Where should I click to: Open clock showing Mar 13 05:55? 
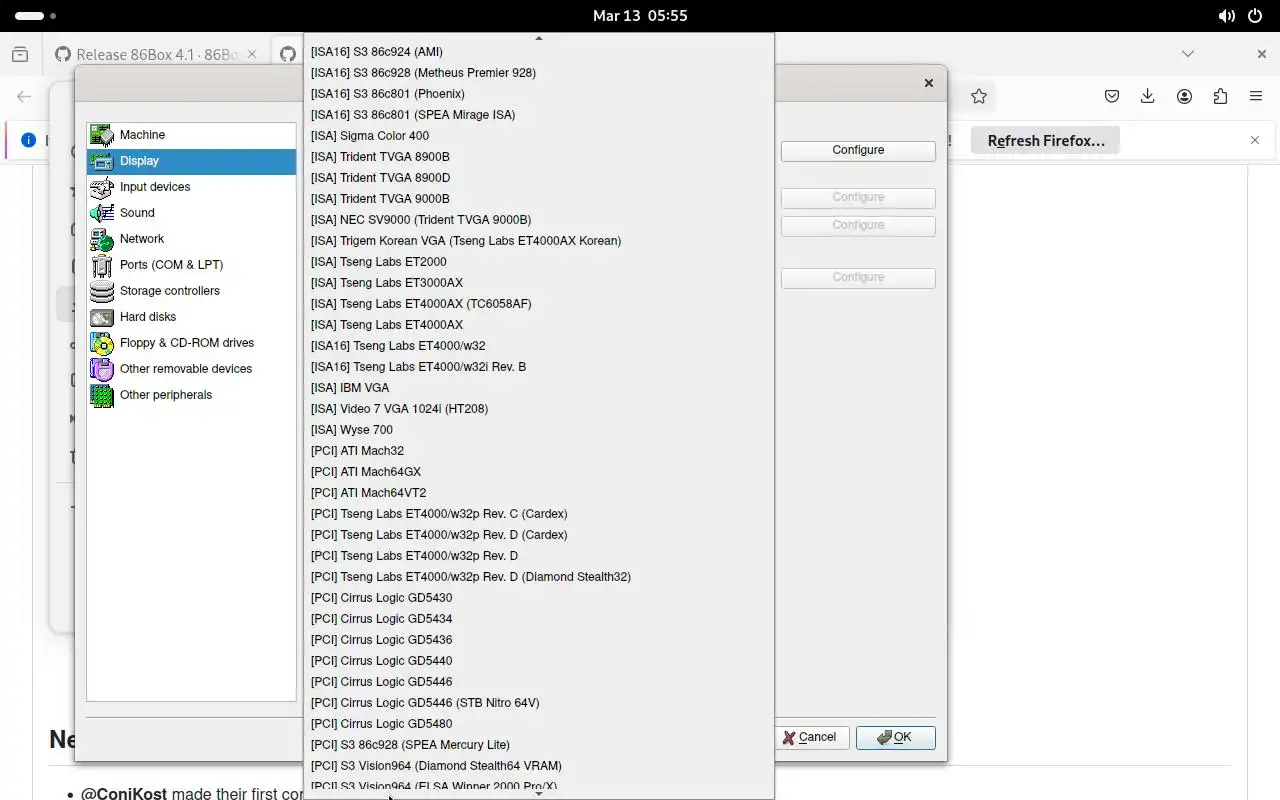(x=640, y=16)
